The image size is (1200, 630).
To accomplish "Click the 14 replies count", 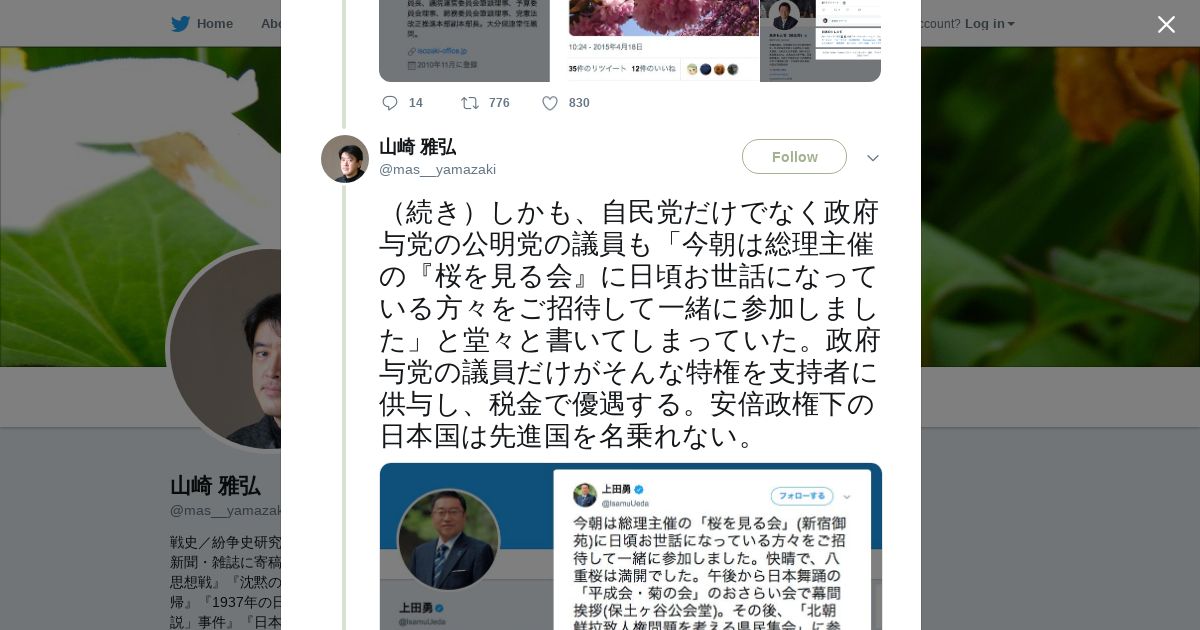I will pyautogui.click(x=416, y=103).
